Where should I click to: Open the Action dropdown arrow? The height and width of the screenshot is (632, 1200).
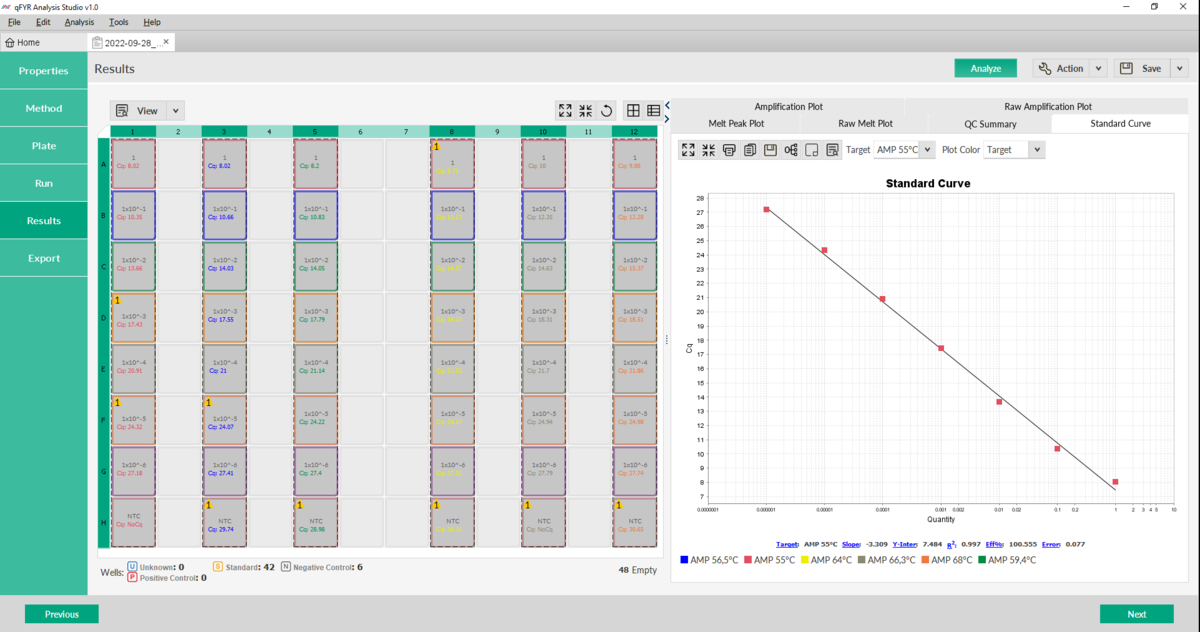pyautogui.click(x=1098, y=68)
